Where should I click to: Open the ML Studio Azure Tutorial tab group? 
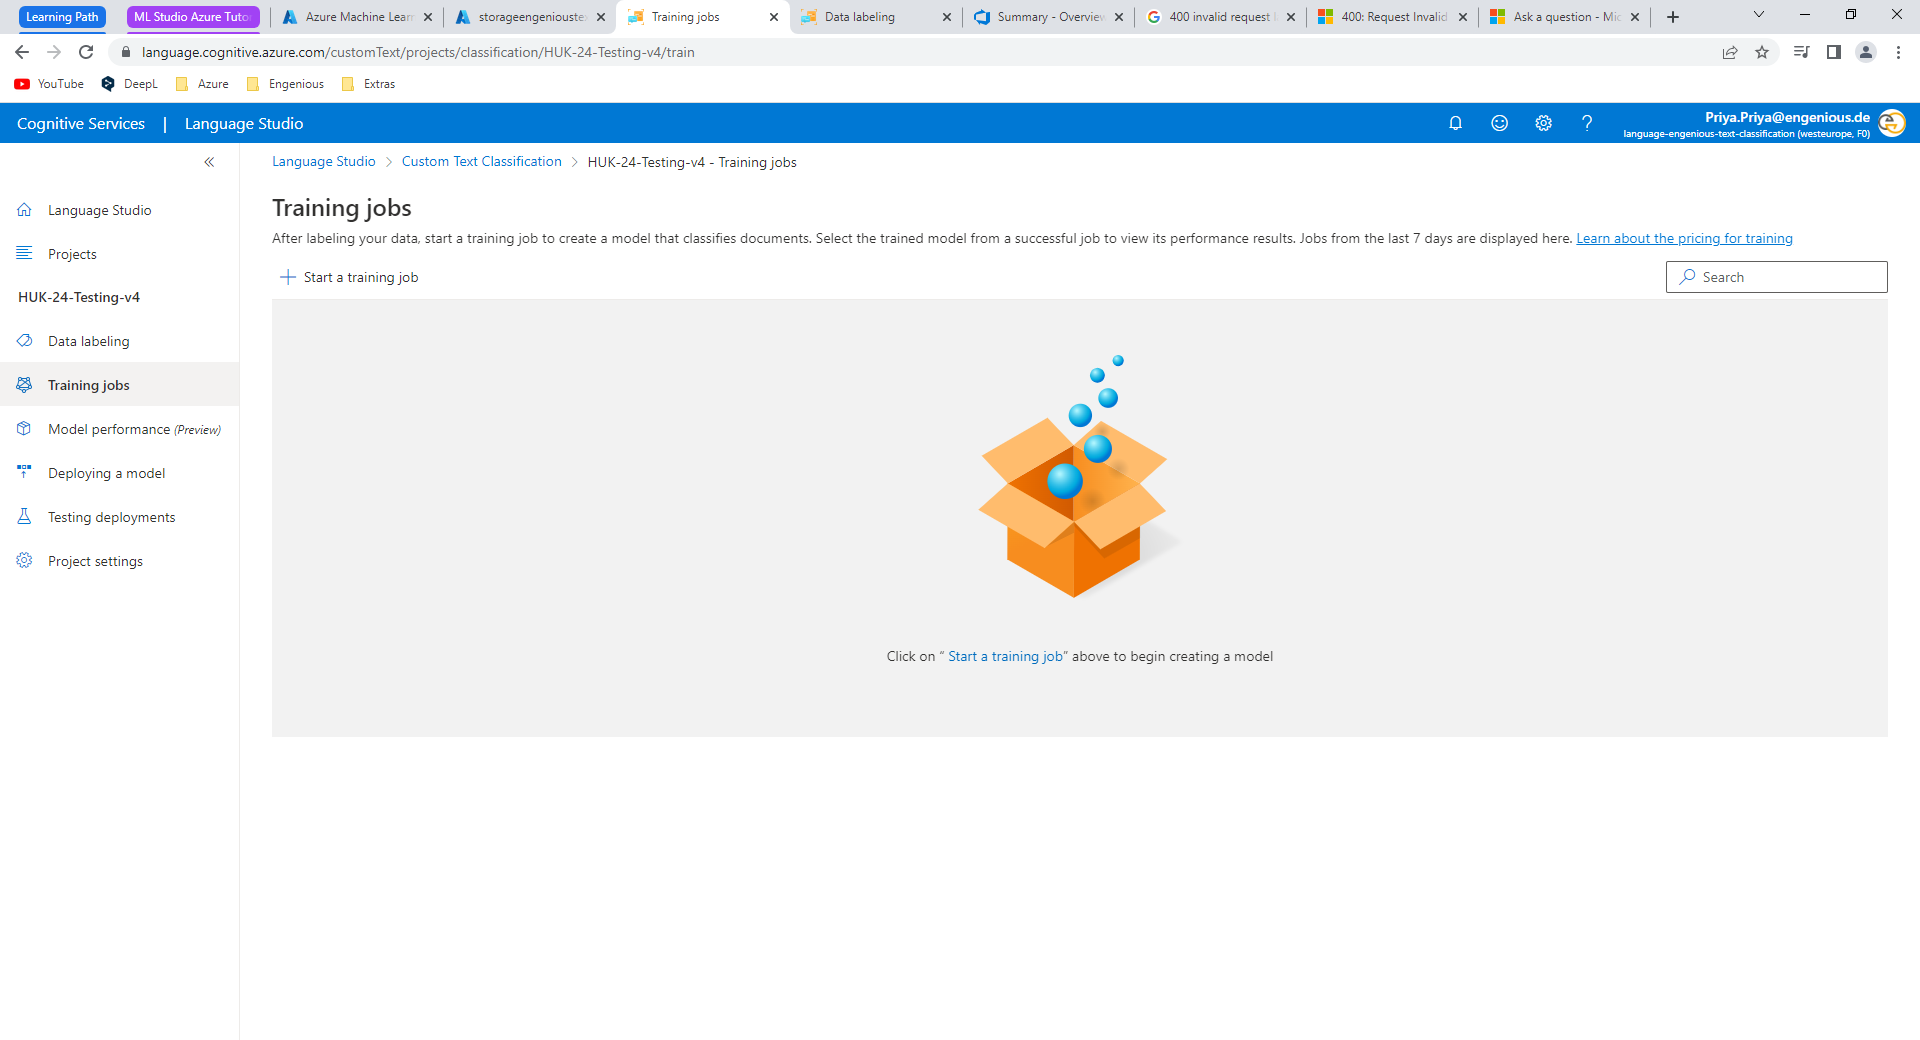coord(192,17)
